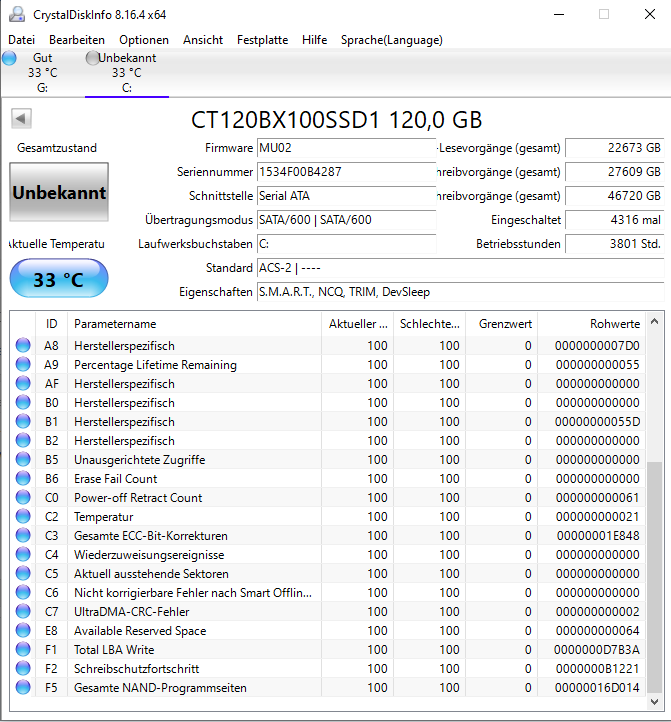671x722 pixels.
Task: Click the Standard field ACS-2
Action: pyautogui.click(x=461, y=268)
